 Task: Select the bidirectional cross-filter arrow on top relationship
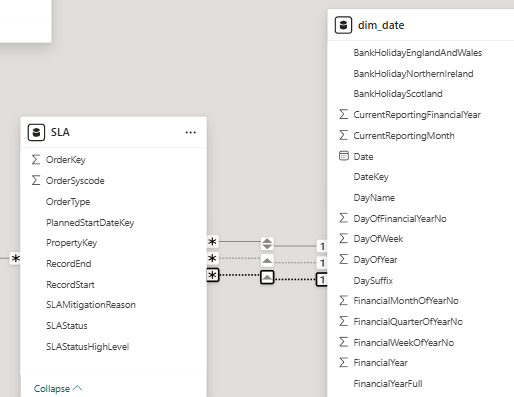(x=267, y=244)
